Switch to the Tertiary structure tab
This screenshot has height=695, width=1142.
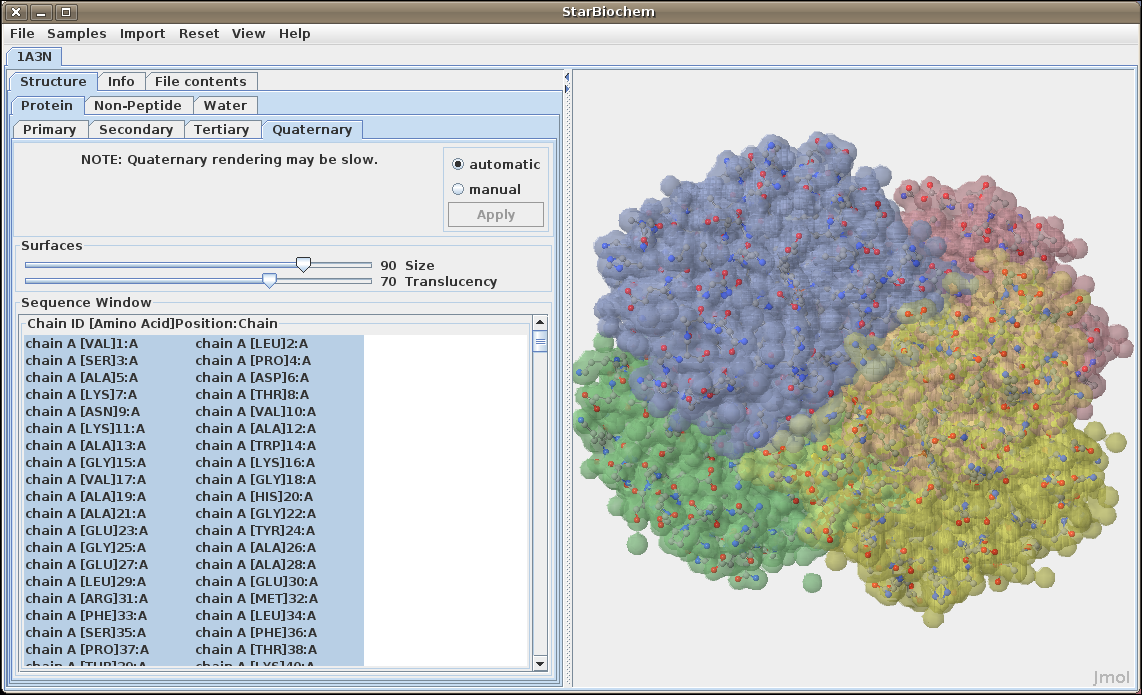coord(221,130)
